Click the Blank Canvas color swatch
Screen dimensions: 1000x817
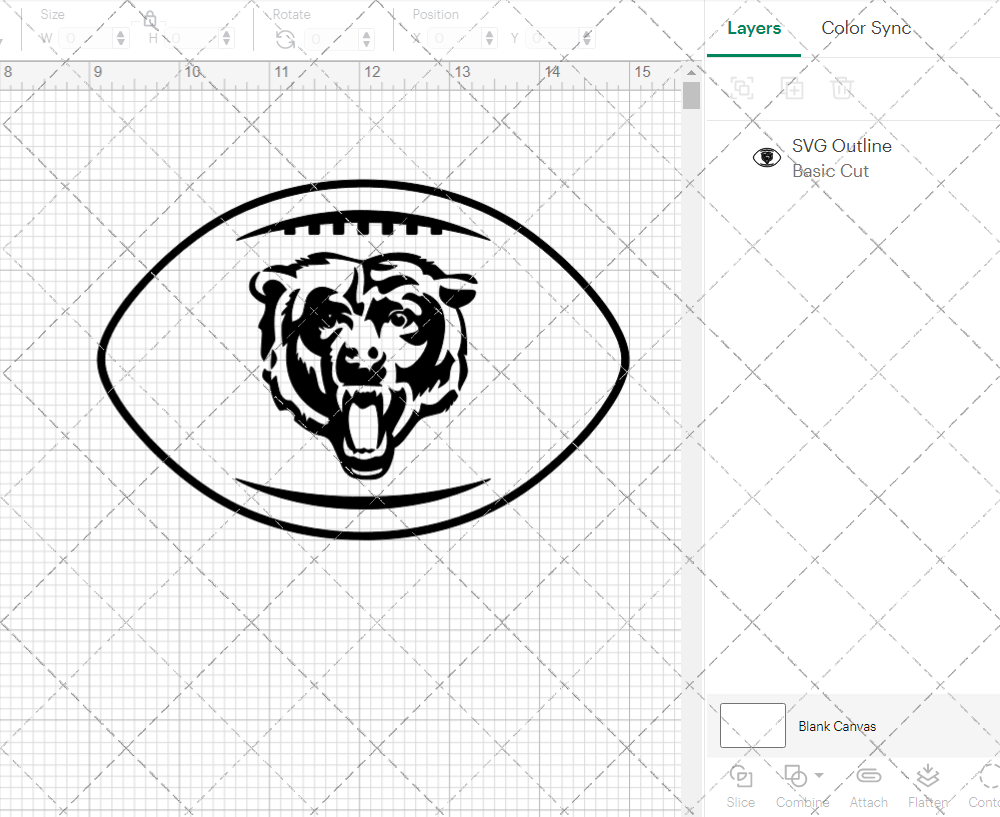click(752, 725)
